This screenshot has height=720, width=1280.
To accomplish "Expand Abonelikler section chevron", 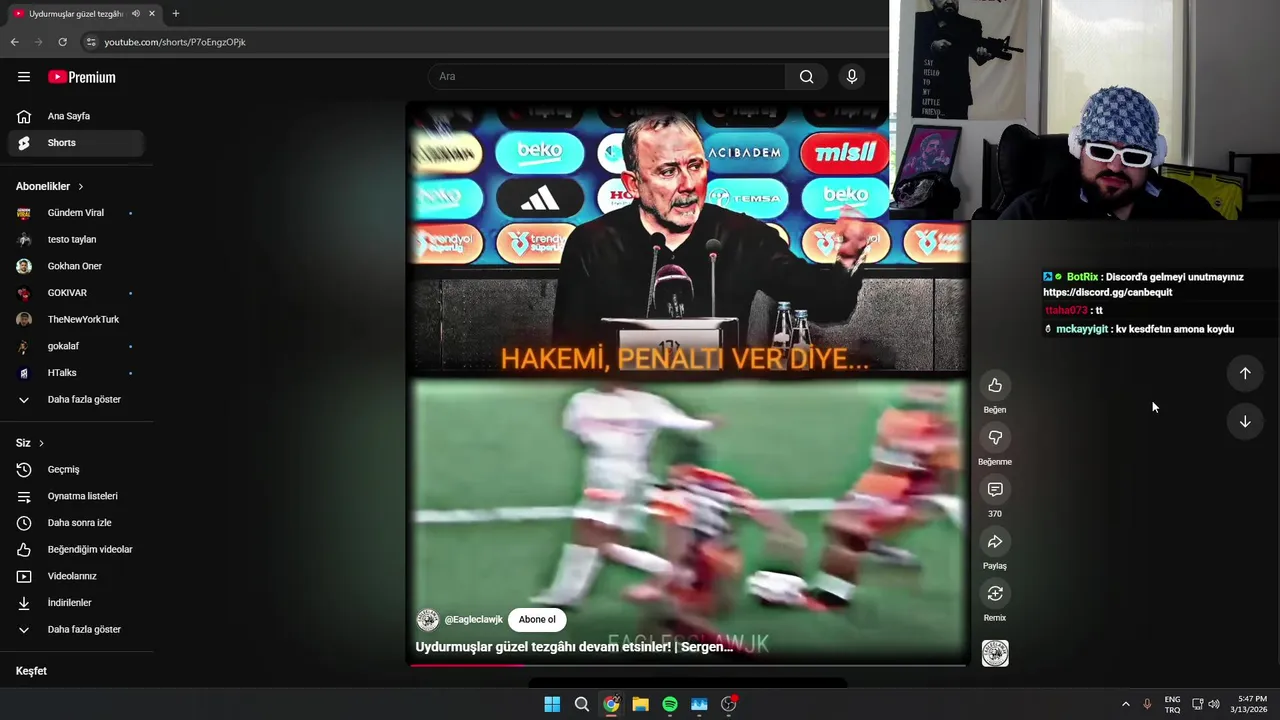I will point(81,186).
